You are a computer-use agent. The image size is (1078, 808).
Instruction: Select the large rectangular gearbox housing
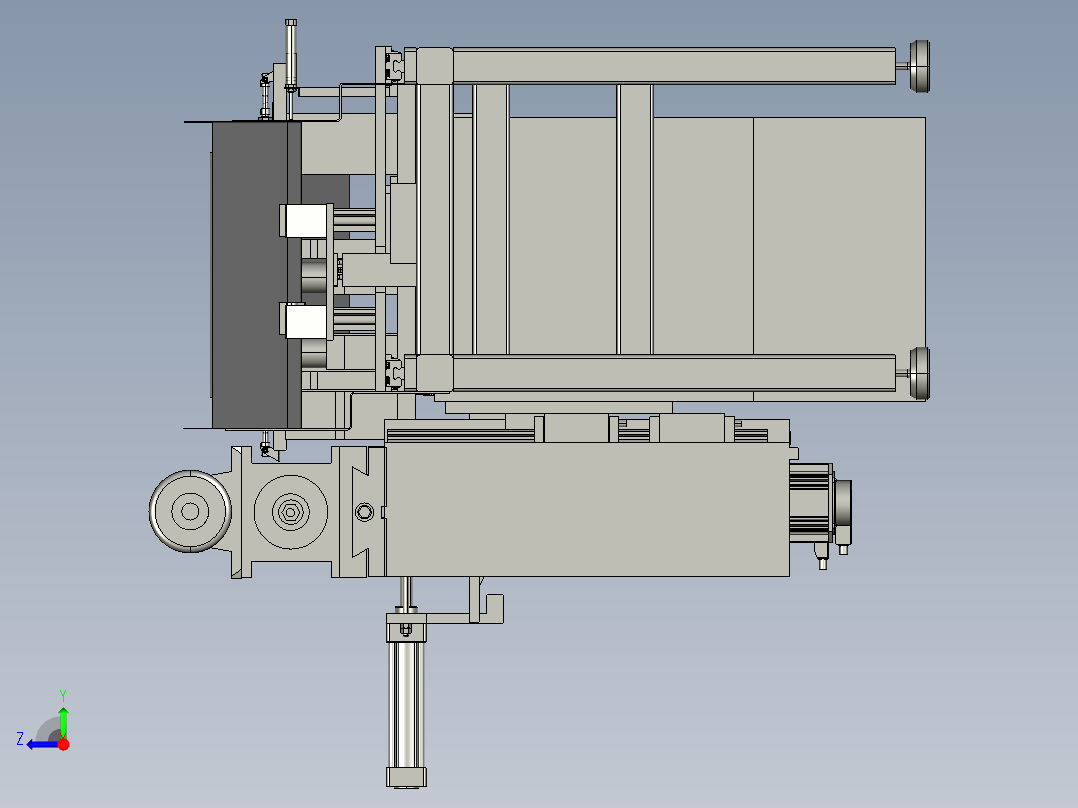[587, 510]
